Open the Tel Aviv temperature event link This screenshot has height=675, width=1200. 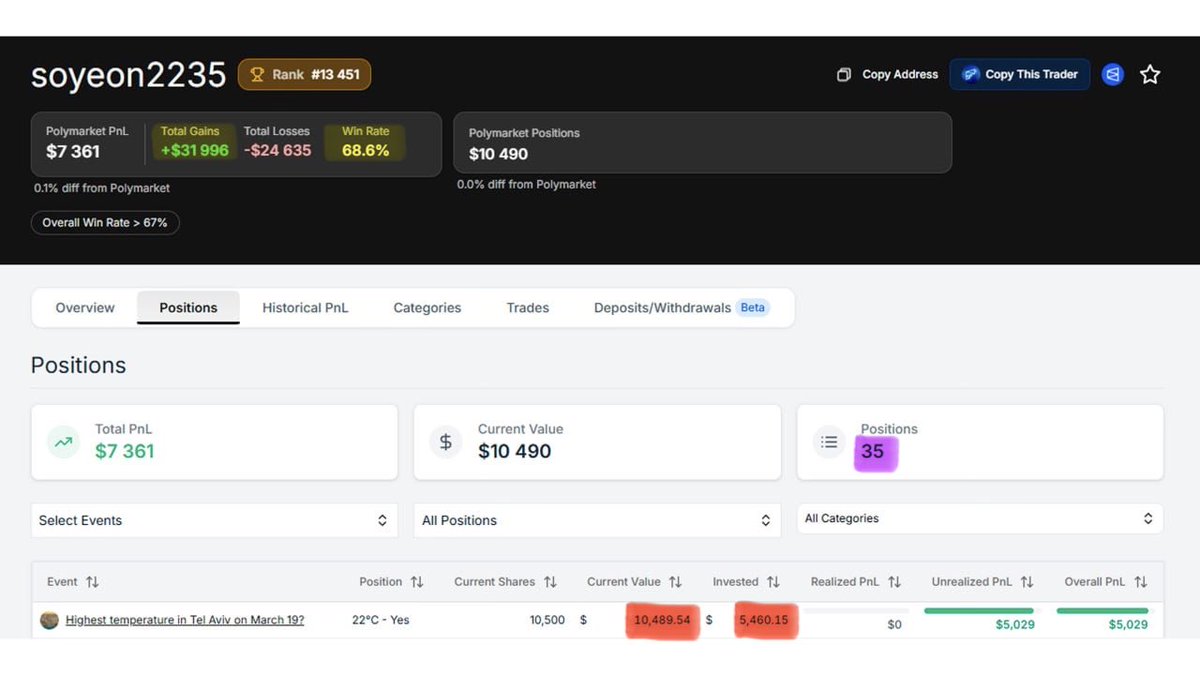coord(185,620)
